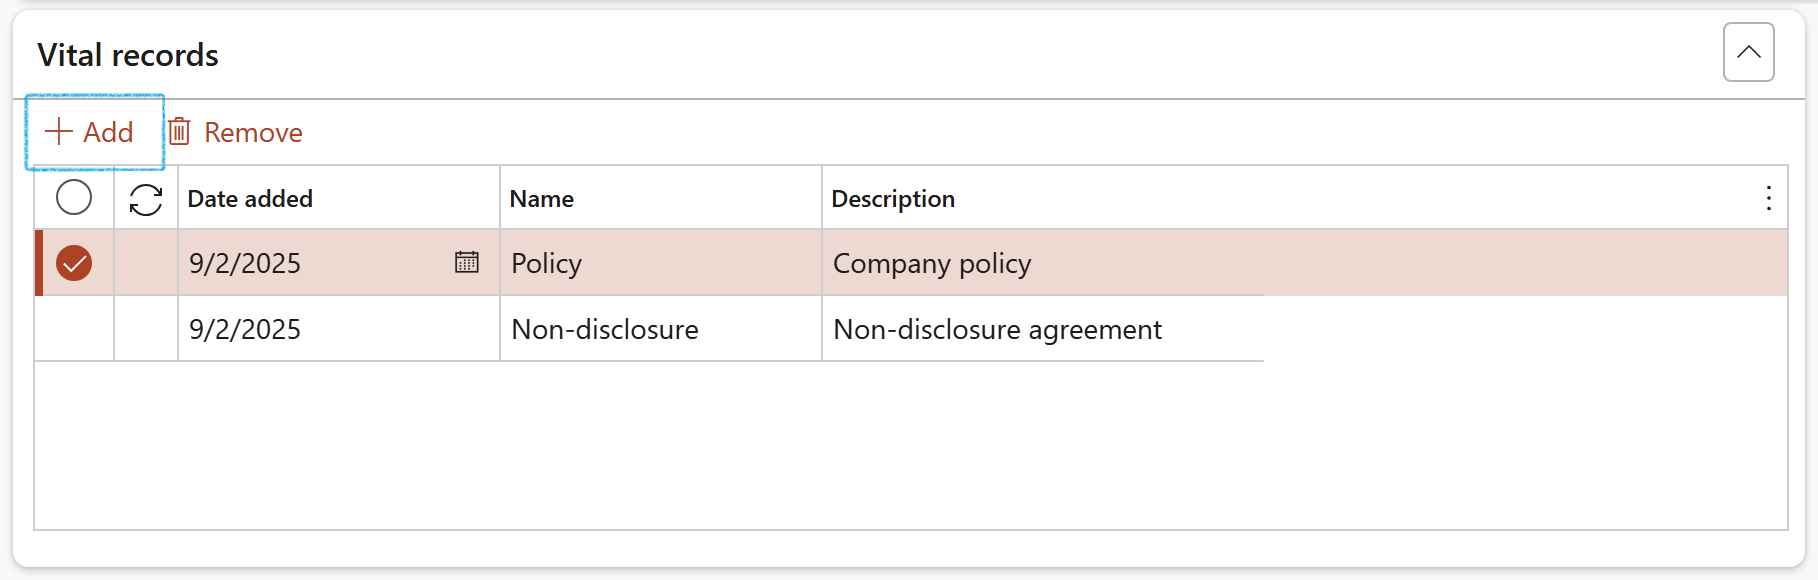Viewport: 1818px width, 580px height.
Task: Click the trash can Remove icon
Action: 180,132
